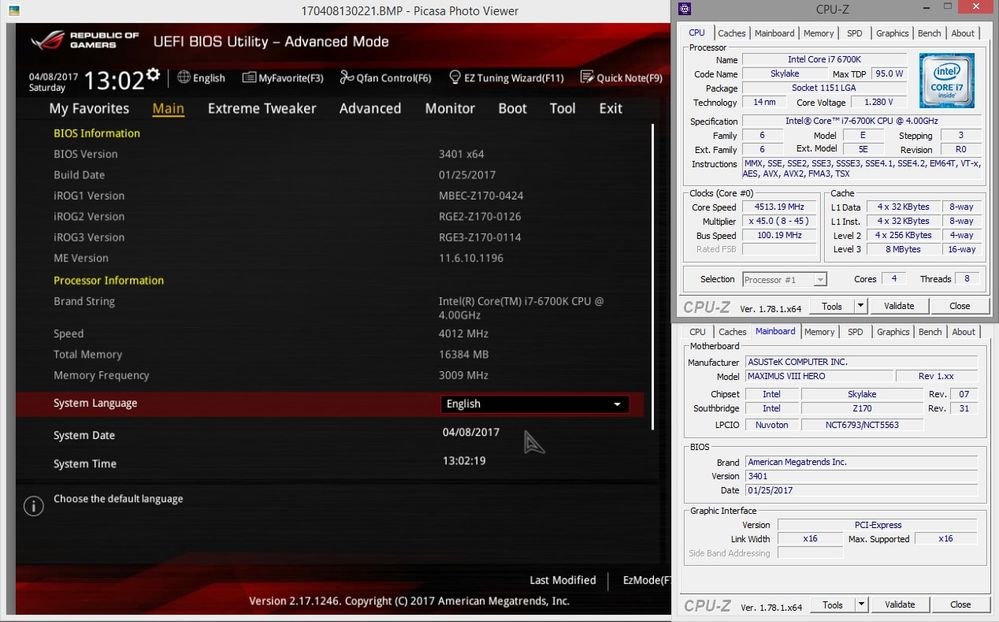Click Tools button in CPU-Z Motherboard window

coord(832,604)
